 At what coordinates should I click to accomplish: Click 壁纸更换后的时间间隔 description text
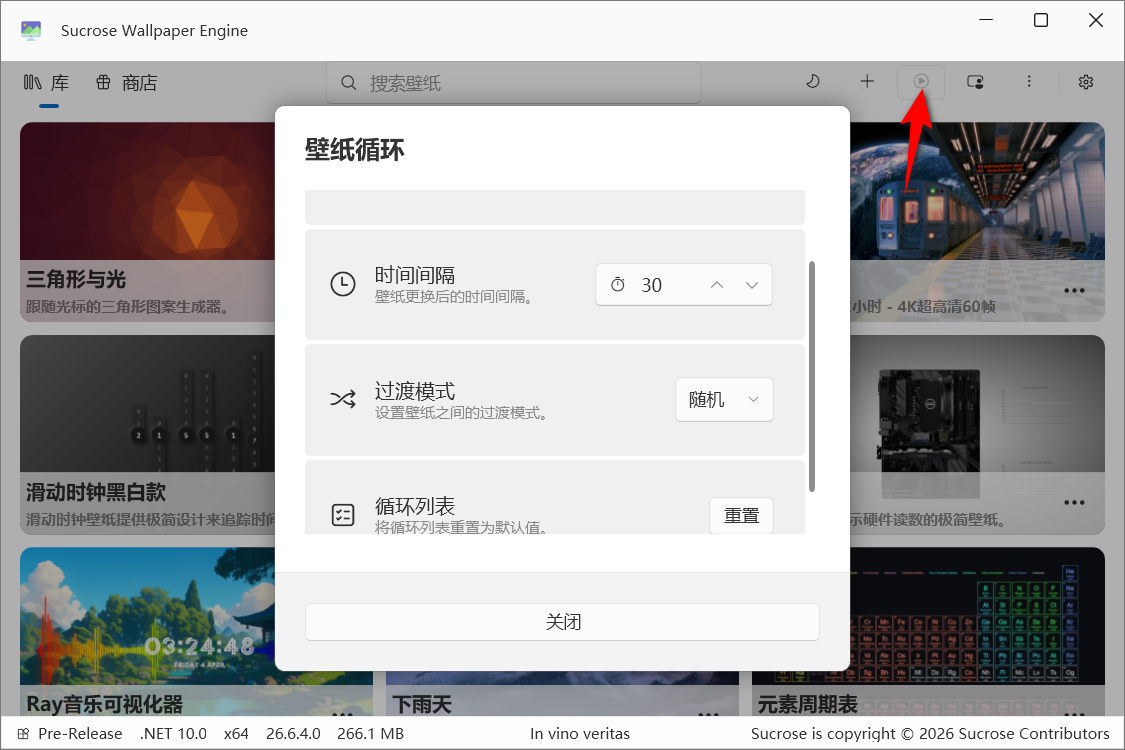pos(453,297)
